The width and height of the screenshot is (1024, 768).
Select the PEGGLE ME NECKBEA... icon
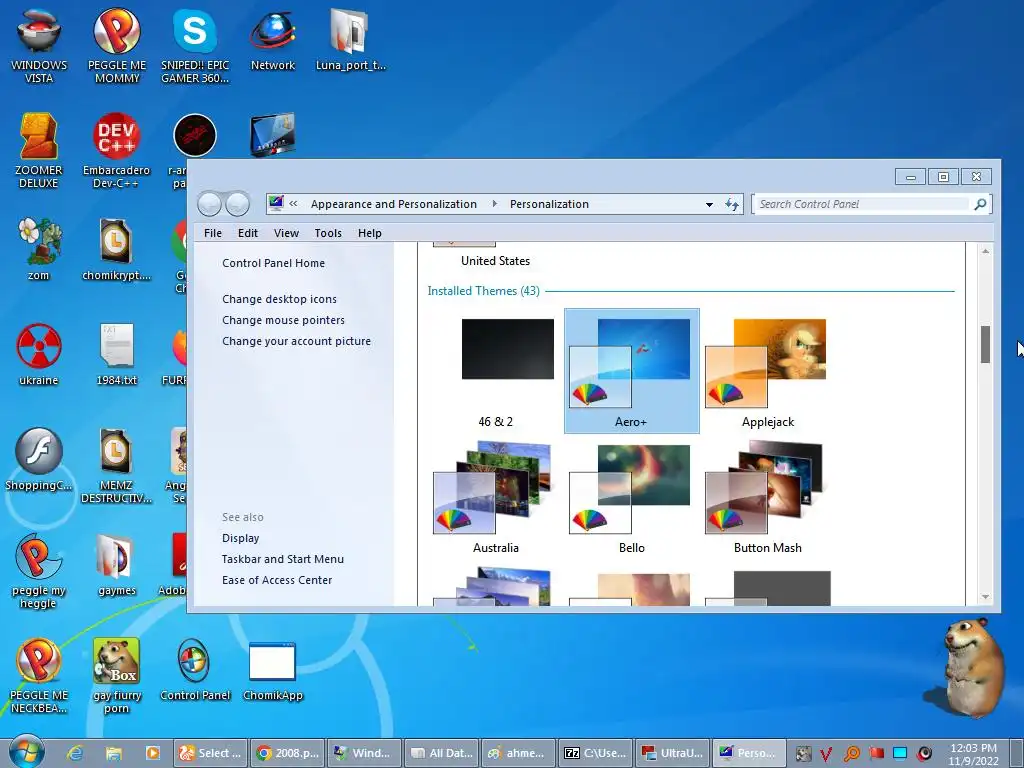[39, 676]
